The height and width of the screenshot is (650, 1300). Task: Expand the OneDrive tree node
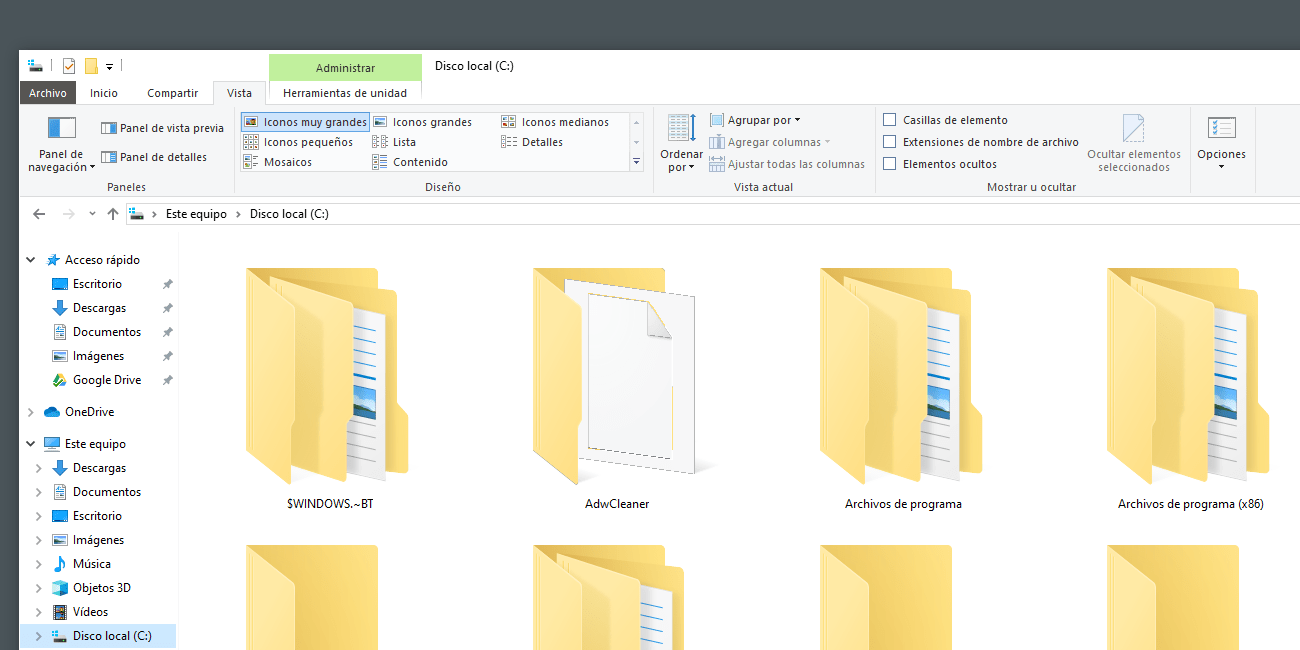pyautogui.click(x=31, y=412)
